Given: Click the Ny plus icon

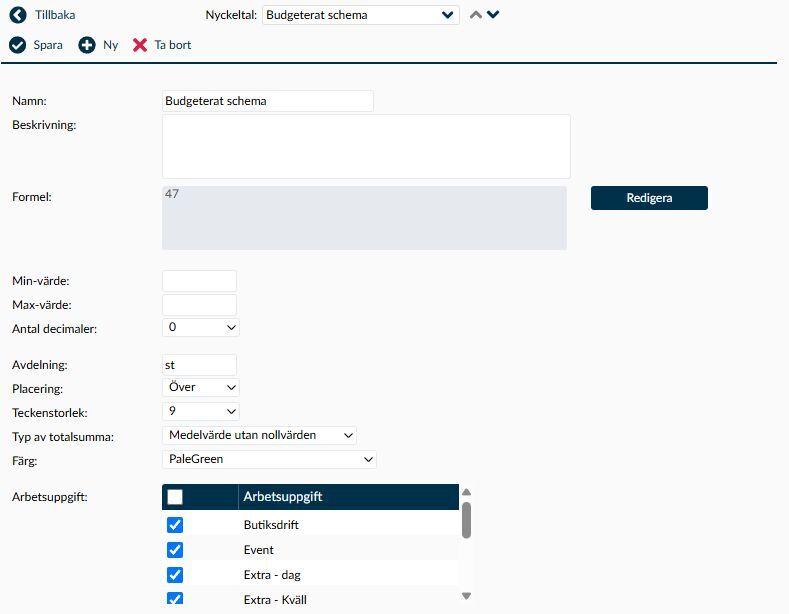Looking at the screenshot, I should point(87,45).
